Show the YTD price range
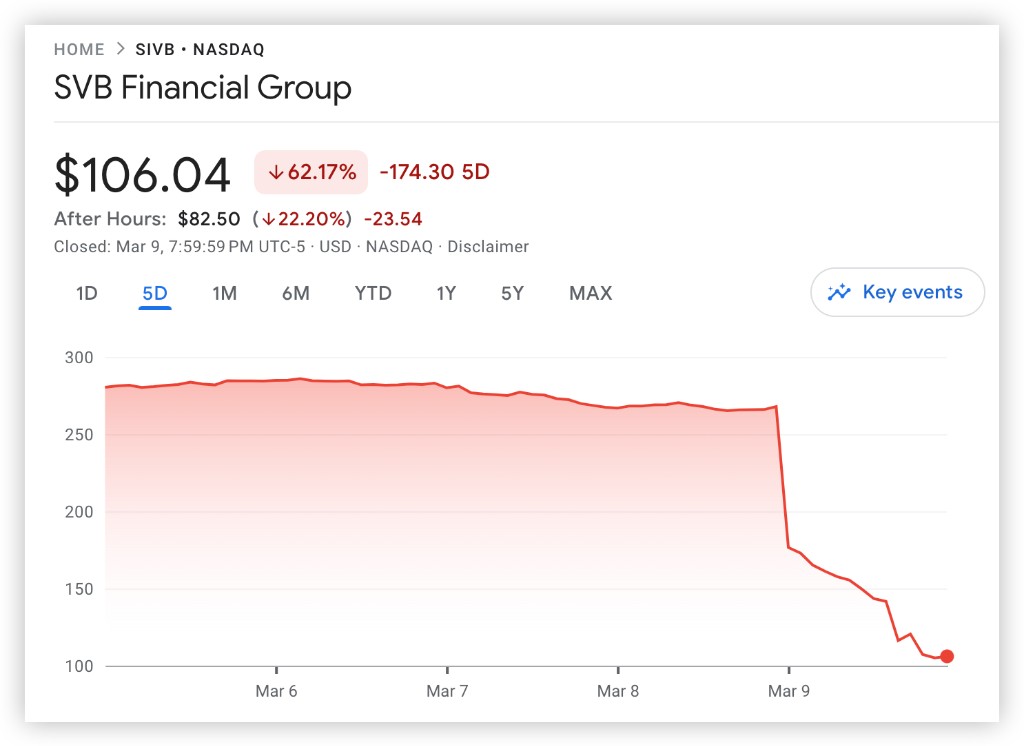Viewport: 1024px width, 746px height. pyautogui.click(x=373, y=294)
